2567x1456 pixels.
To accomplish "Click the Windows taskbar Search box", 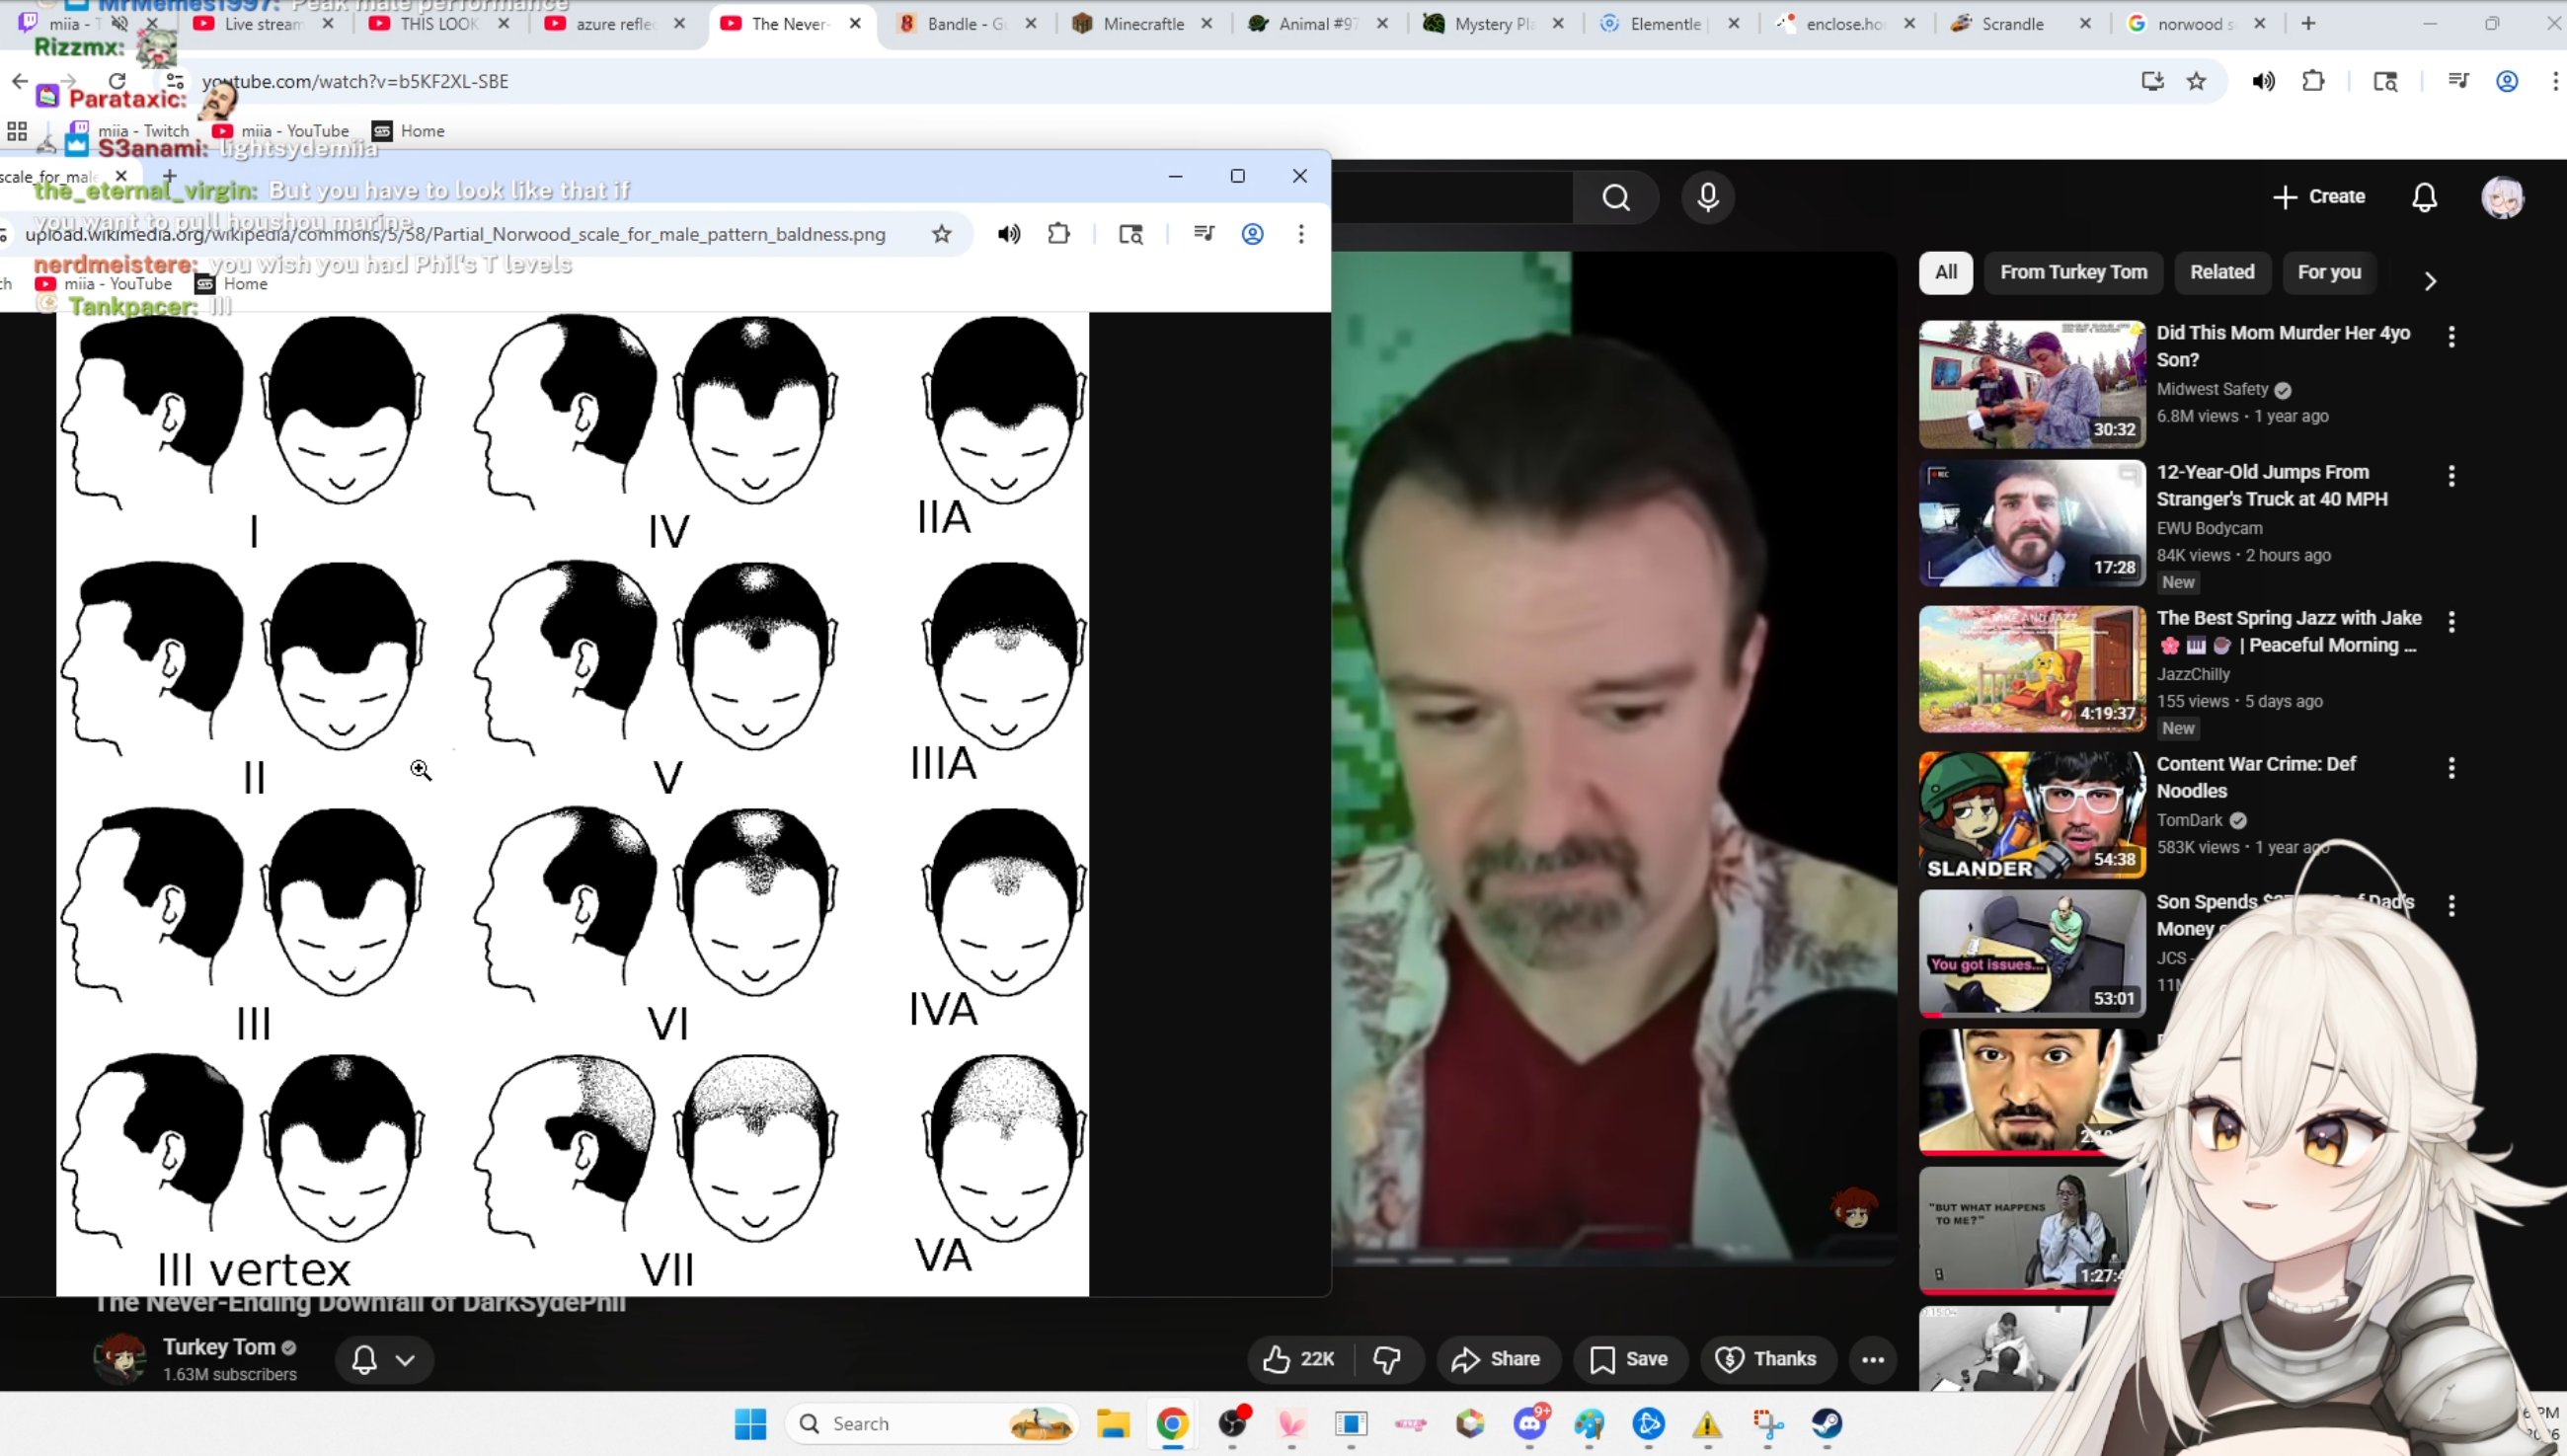I will 900,1423.
